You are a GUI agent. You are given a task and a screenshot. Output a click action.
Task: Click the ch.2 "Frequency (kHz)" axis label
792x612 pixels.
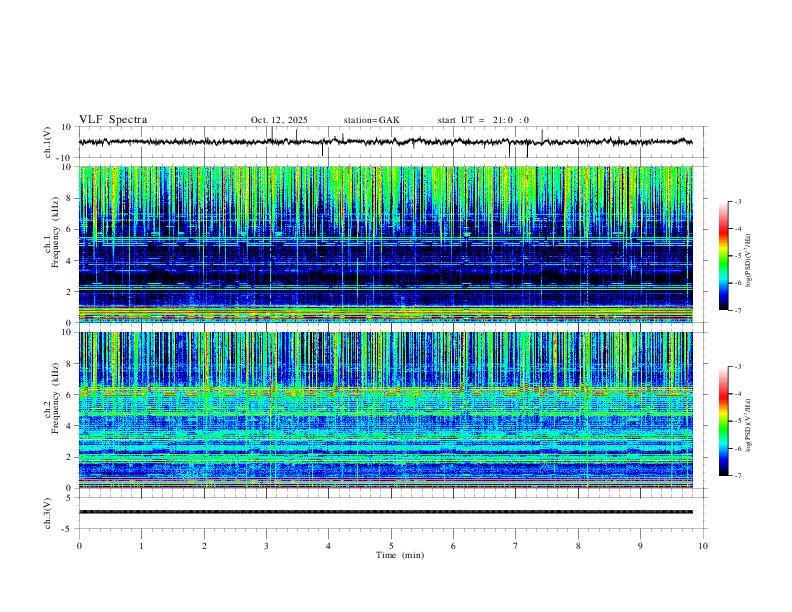coord(56,397)
